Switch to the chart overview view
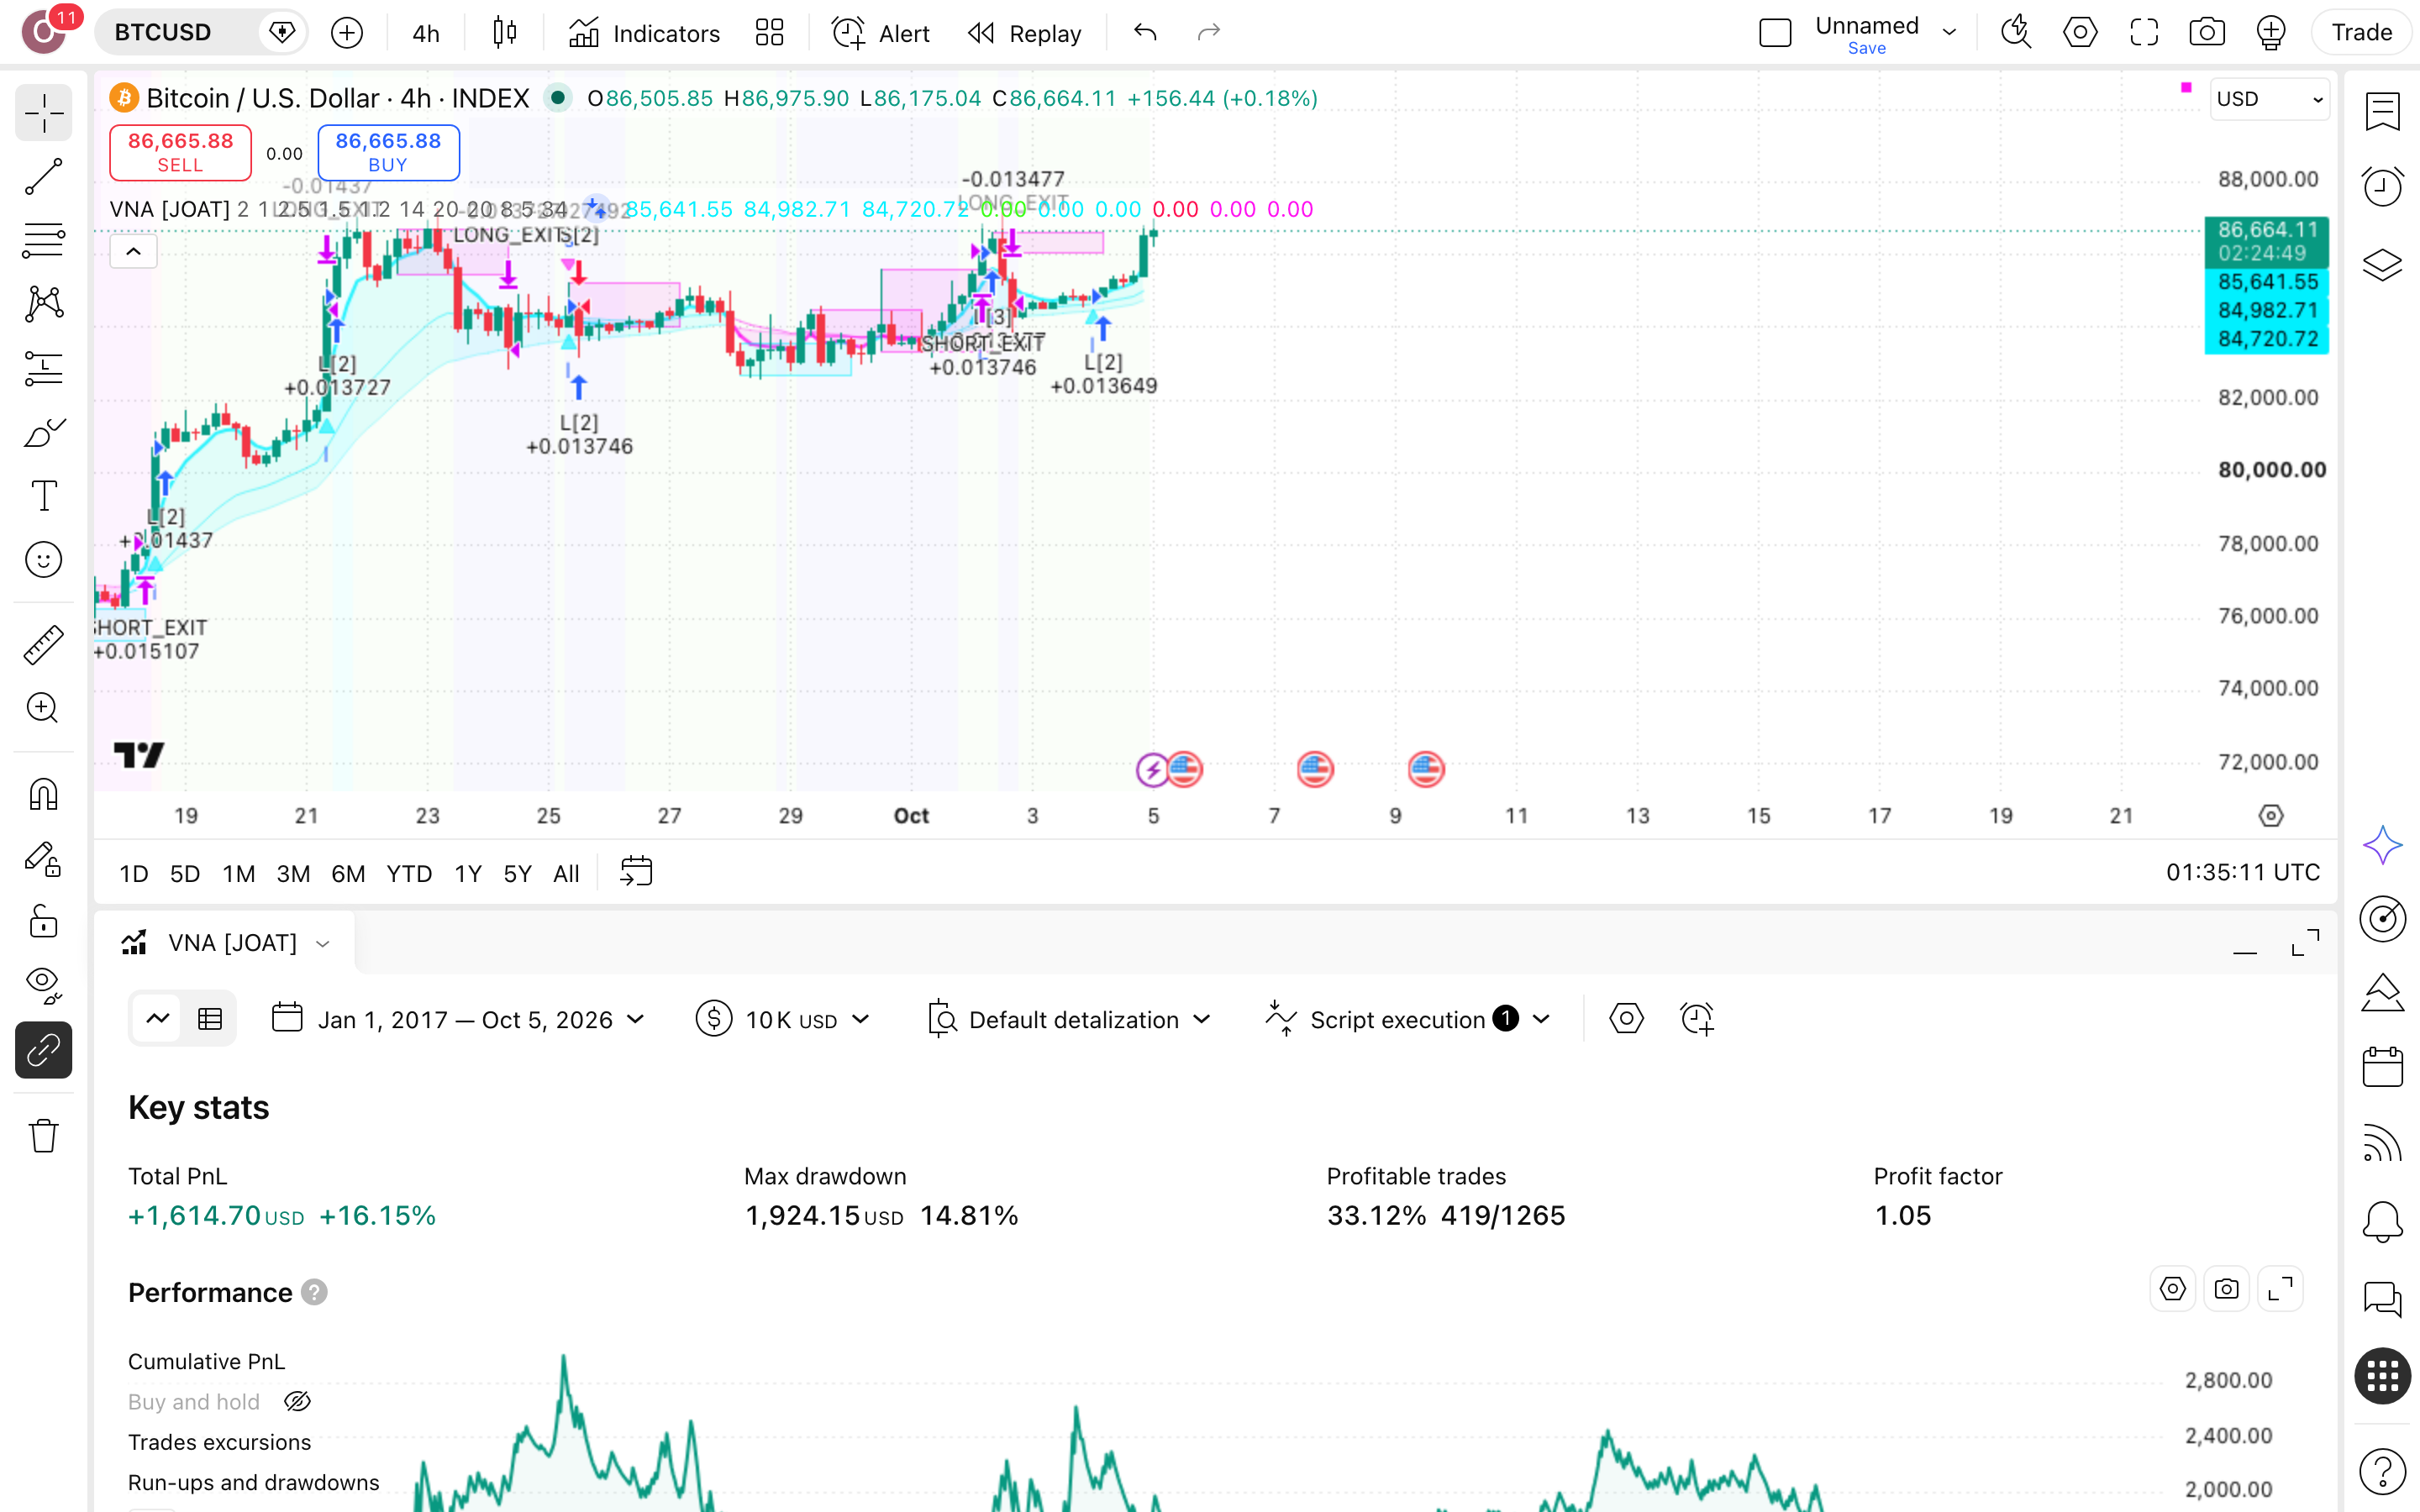The image size is (2420, 1512). click(158, 1019)
